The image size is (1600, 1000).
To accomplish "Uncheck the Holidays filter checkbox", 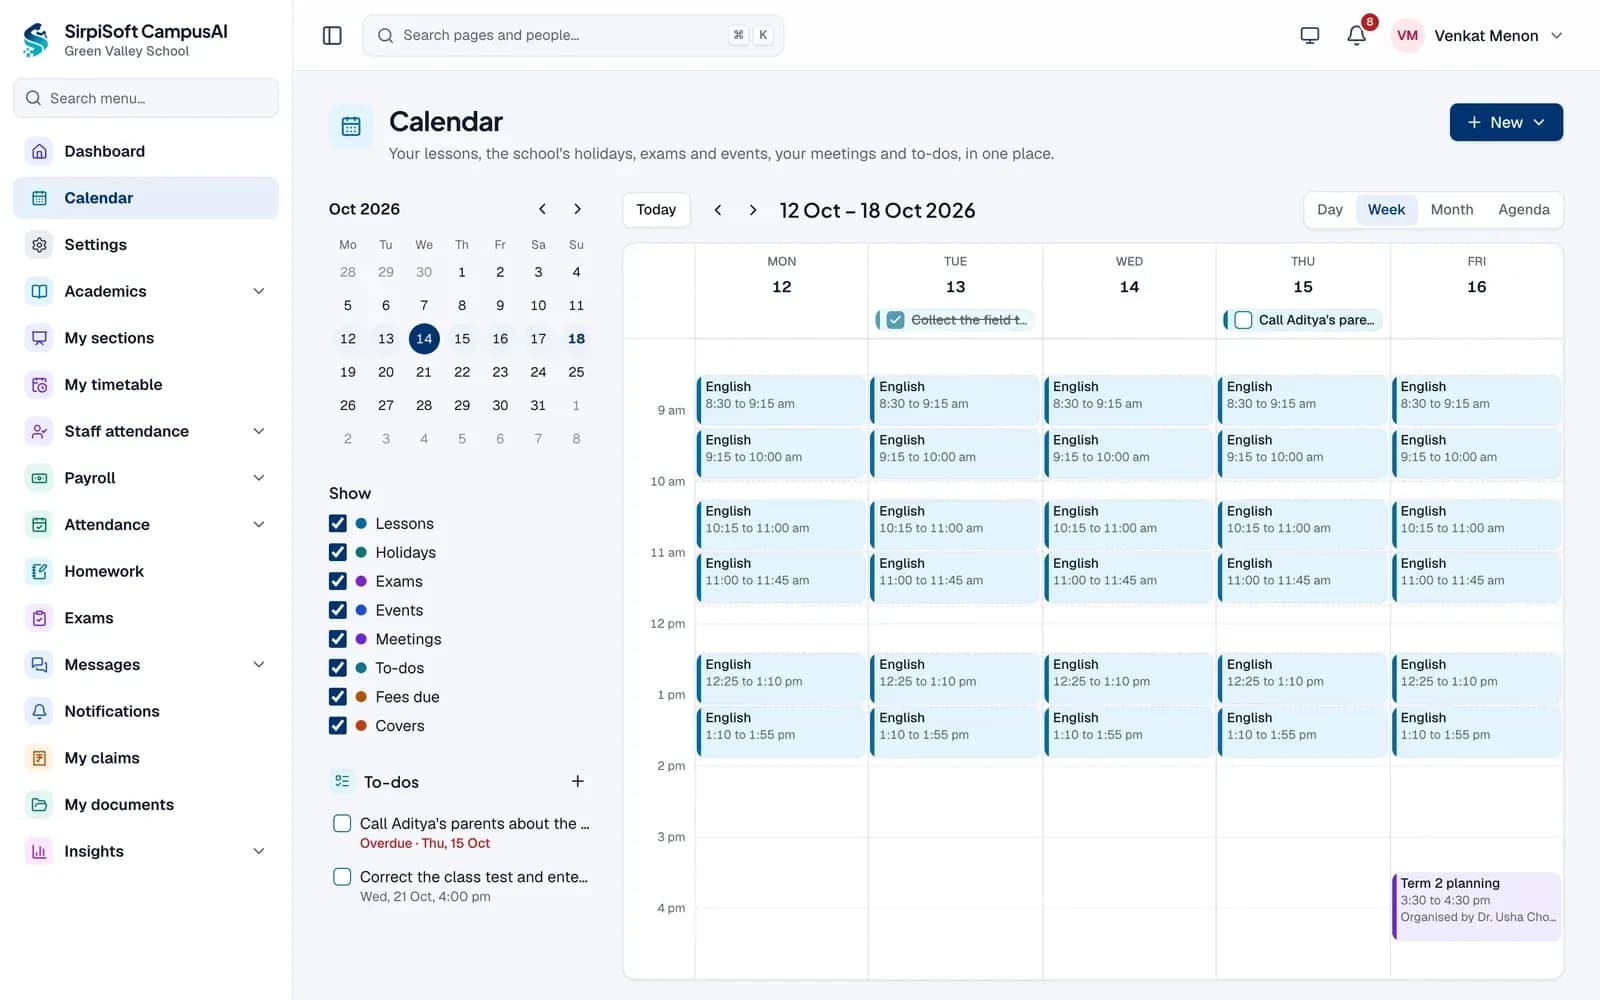I will click(338, 552).
